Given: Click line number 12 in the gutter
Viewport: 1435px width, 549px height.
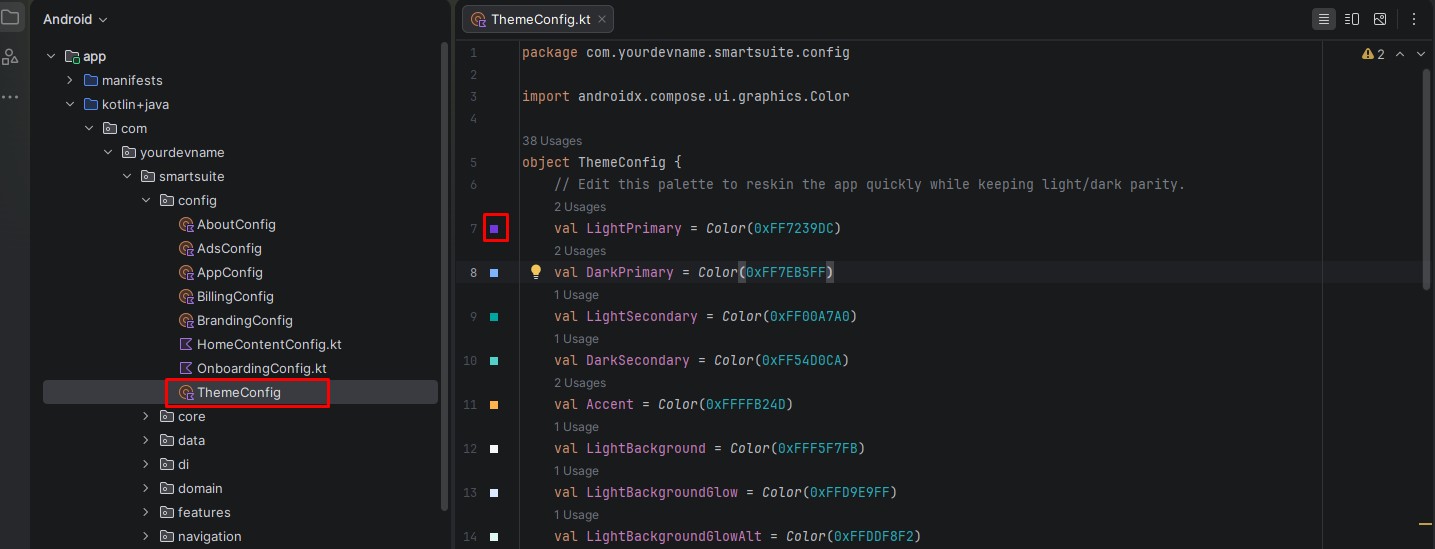Looking at the screenshot, I should [470, 449].
